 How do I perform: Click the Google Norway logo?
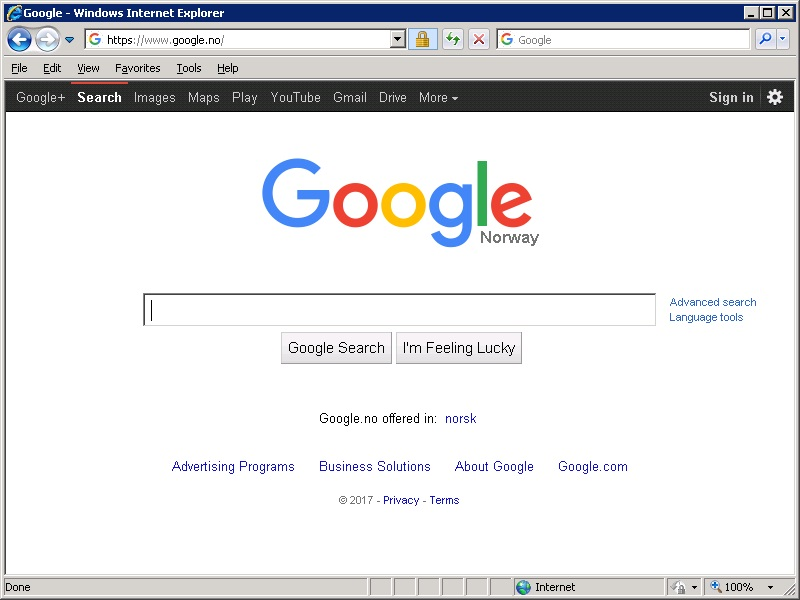pyautogui.click(x=400, y=203)
